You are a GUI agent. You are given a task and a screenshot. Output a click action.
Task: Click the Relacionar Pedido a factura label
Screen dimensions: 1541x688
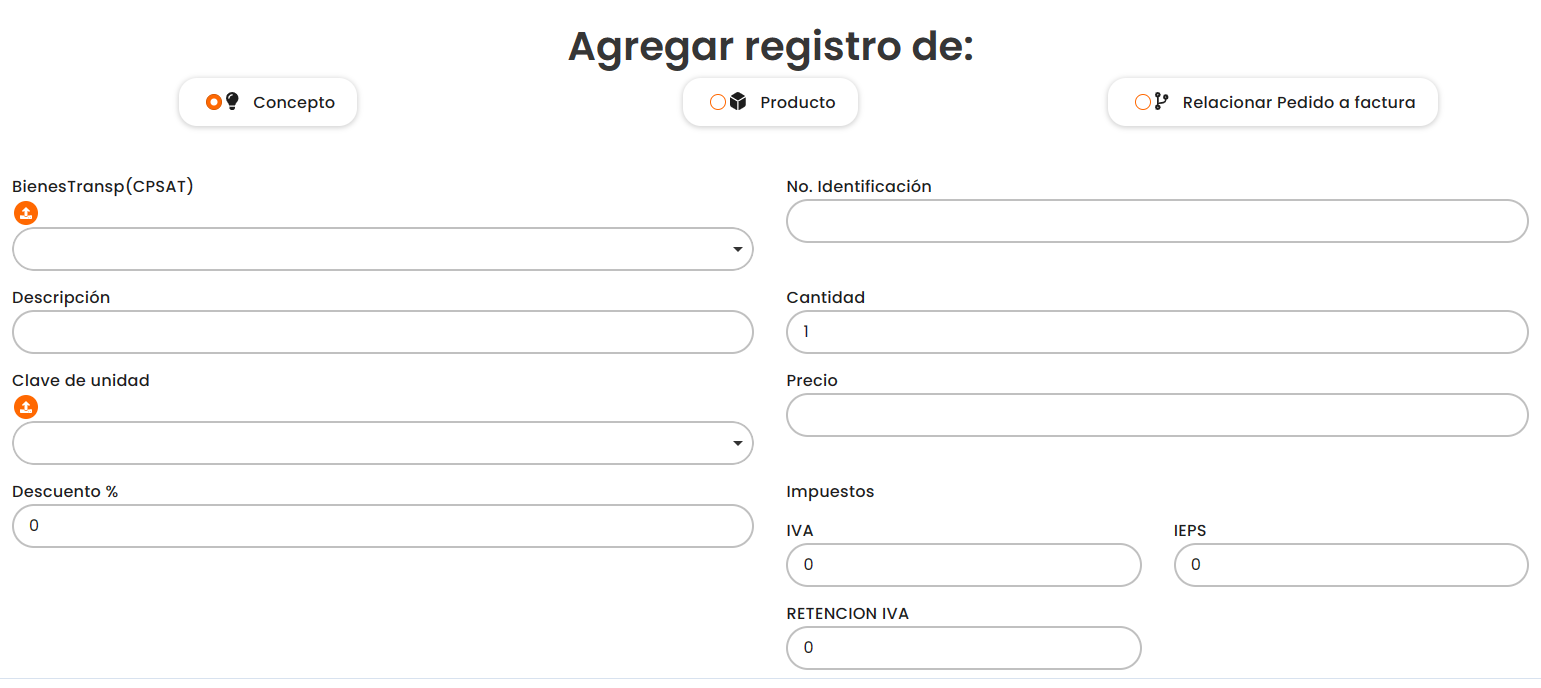pyautogui.click(x=1298, y=103)
